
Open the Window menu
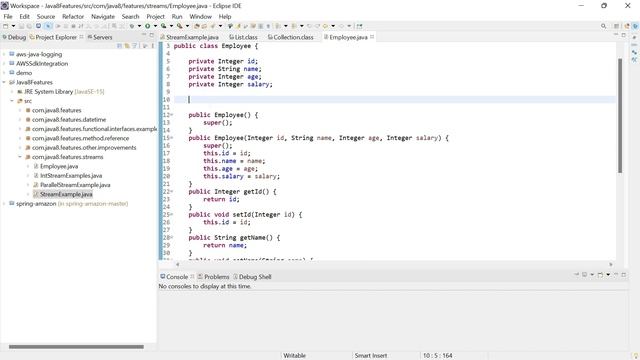[200, 16]
